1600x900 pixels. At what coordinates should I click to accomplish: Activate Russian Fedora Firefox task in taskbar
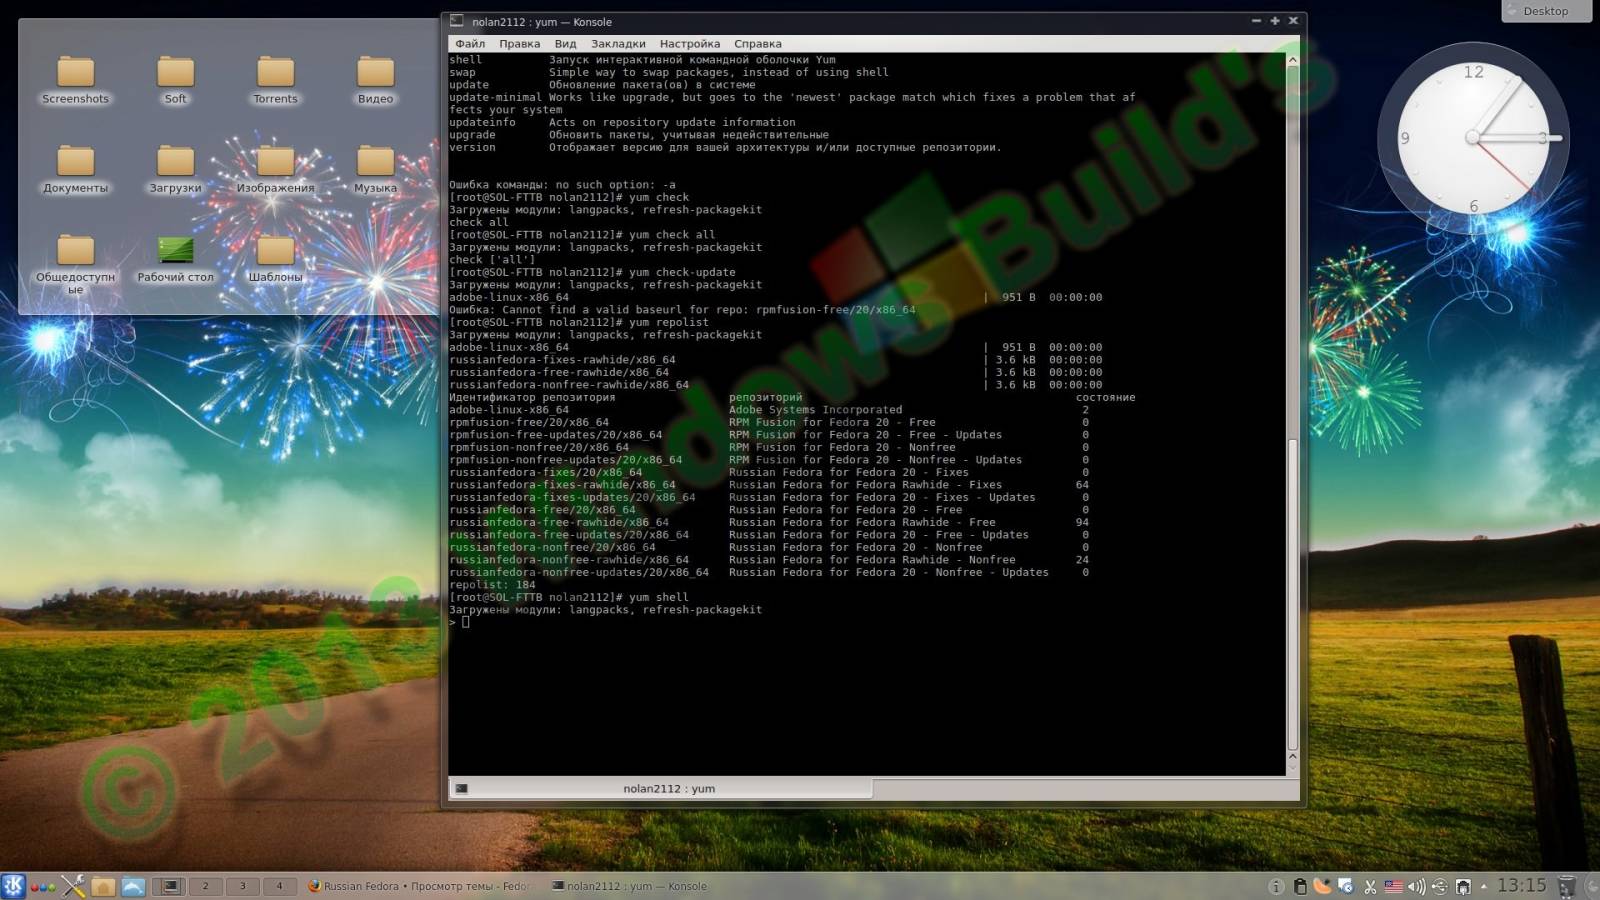tap(419, 886)
